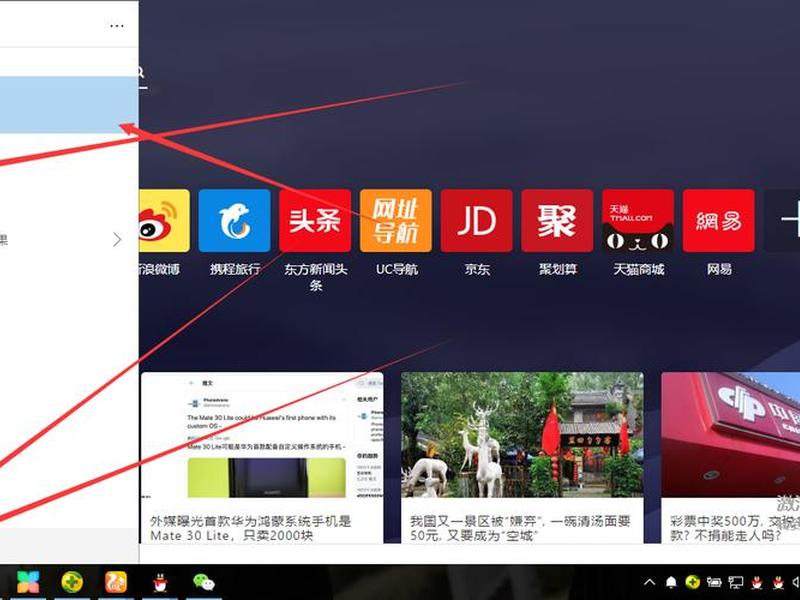Open the Tmall cat tile icon

tap(638, 220)
